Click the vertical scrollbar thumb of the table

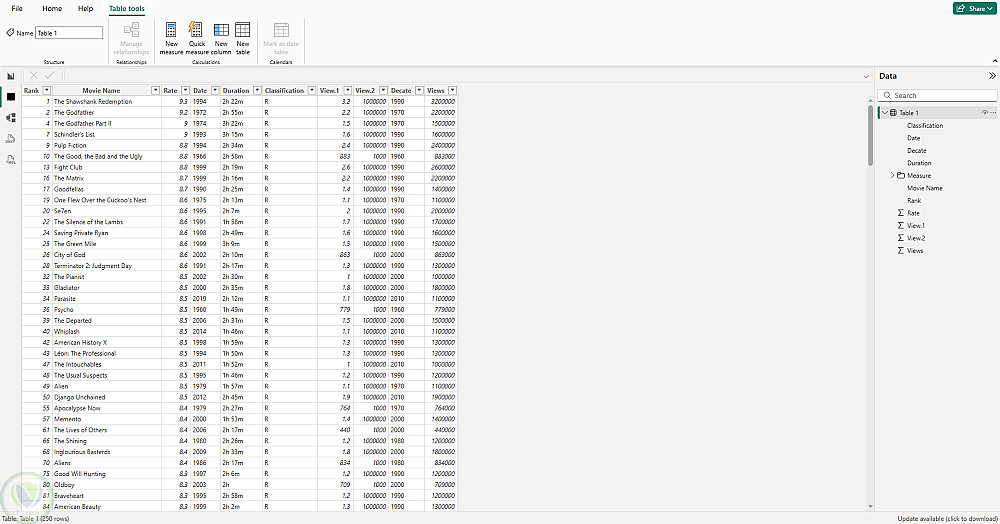tap(871, 135)
